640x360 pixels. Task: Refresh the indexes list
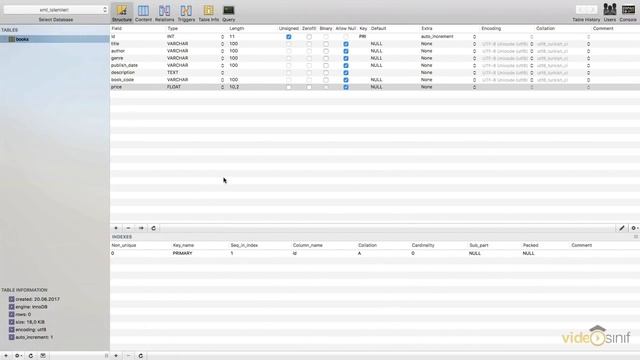pyautogui.click(x=141, y=356)
